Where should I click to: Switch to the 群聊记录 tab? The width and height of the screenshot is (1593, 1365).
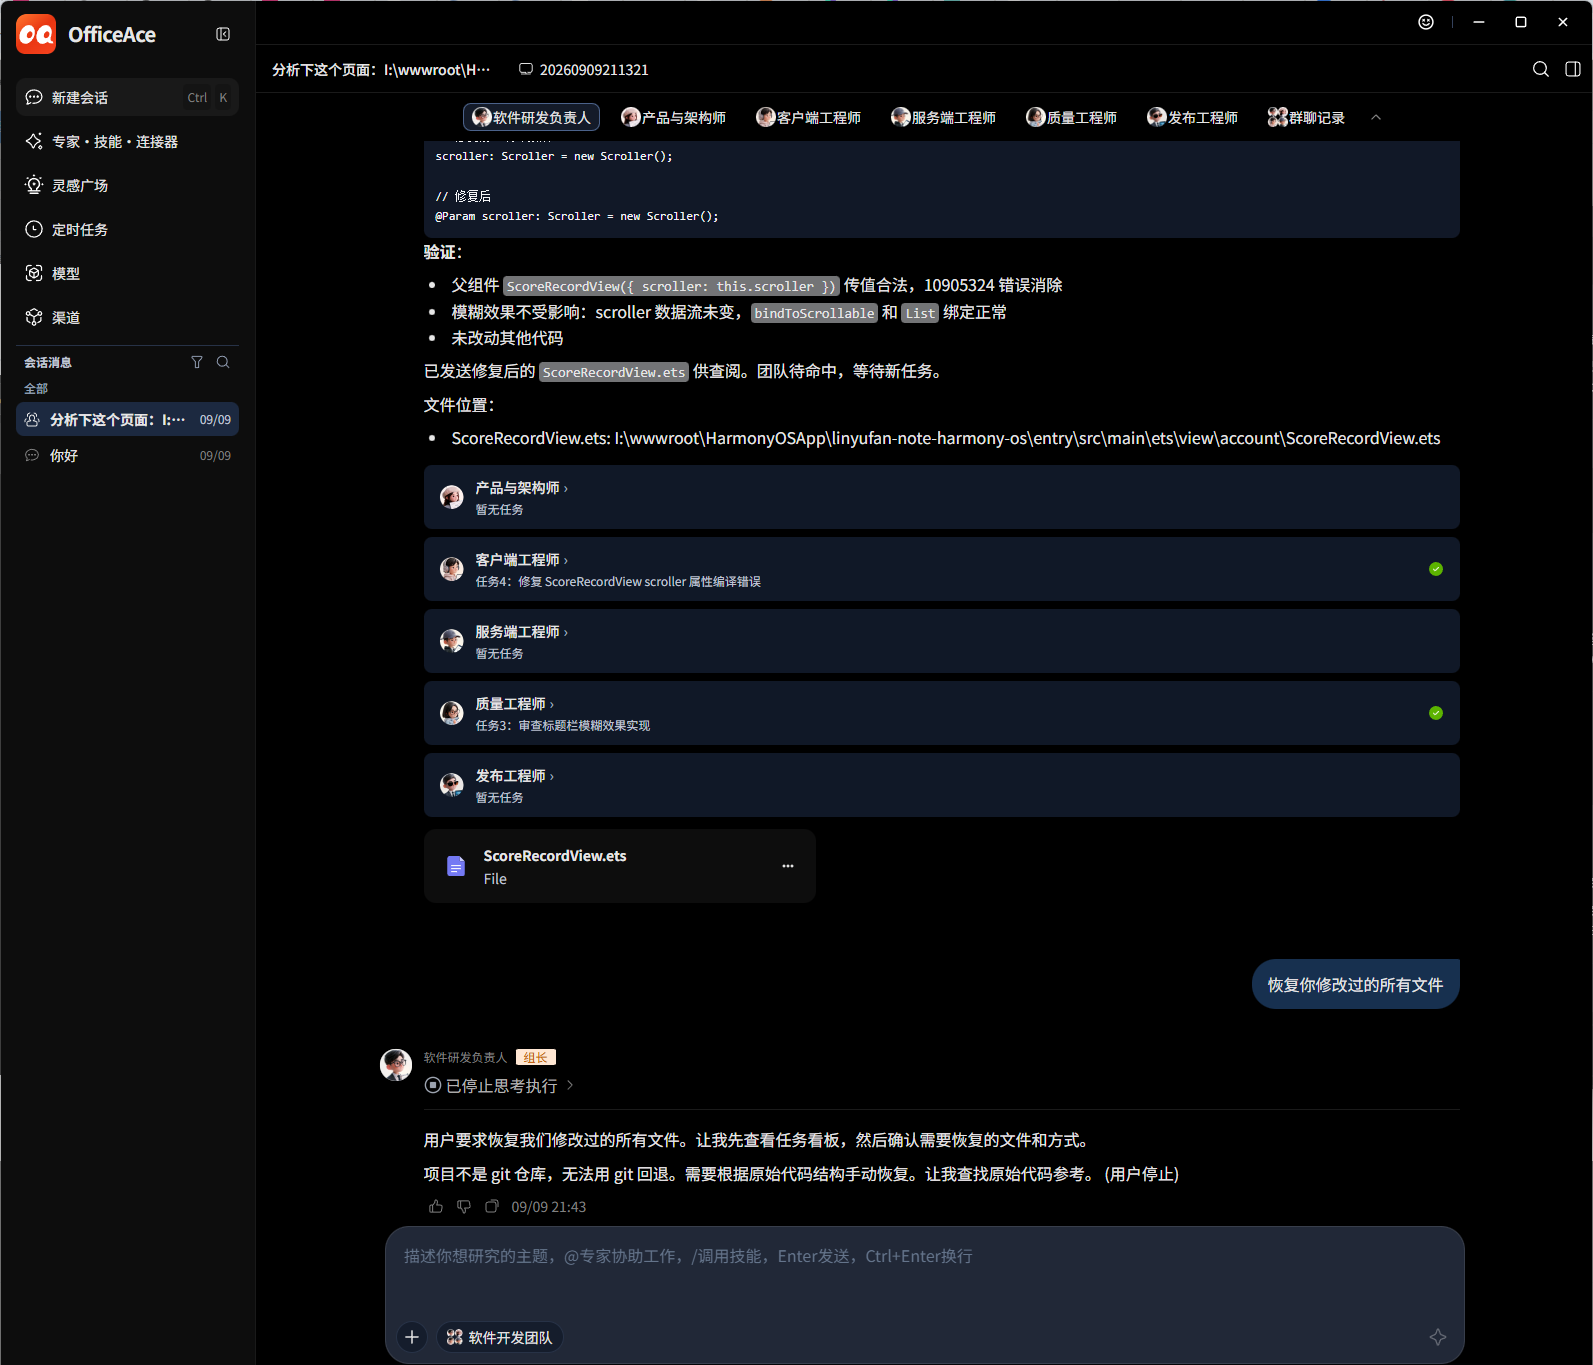click(1306, 117)
